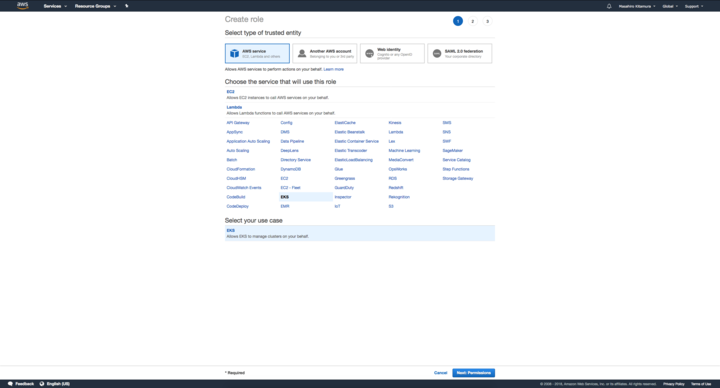This screenshot has height=388, width=720.
Task: Open the Support dropdown menu
Action: tap(694, 6)
